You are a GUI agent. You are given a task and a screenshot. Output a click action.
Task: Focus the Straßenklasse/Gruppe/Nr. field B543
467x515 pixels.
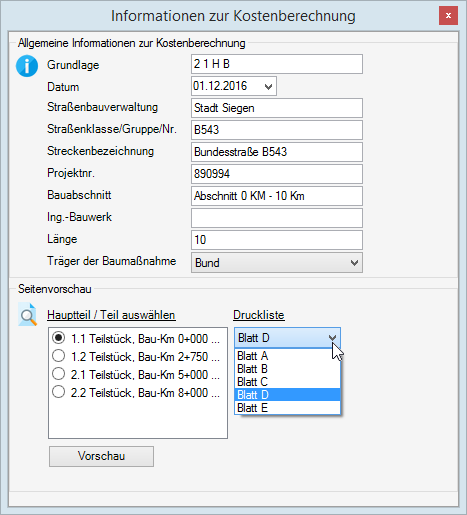[277, 130]
